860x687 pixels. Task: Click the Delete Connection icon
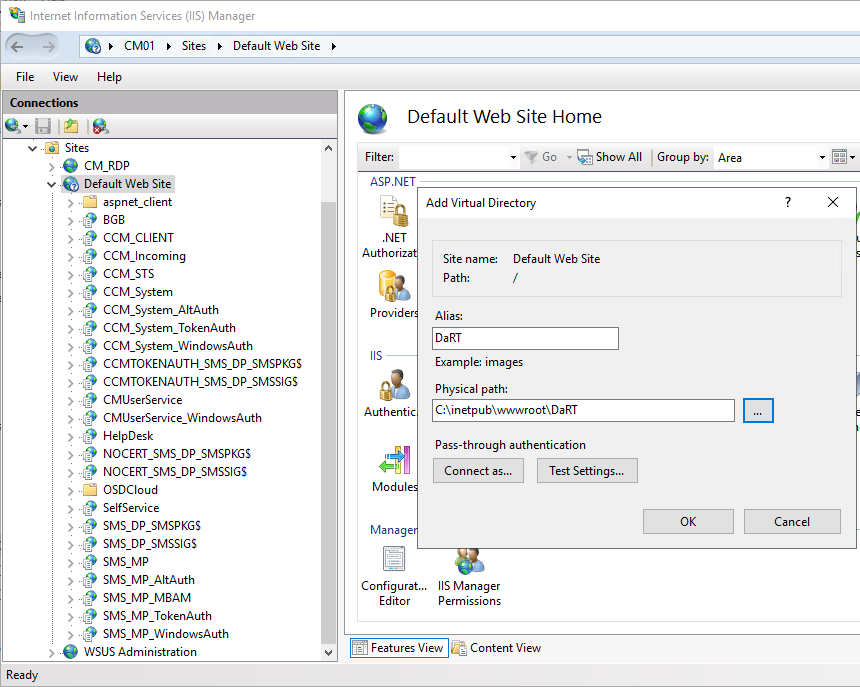tap(100, 126)
